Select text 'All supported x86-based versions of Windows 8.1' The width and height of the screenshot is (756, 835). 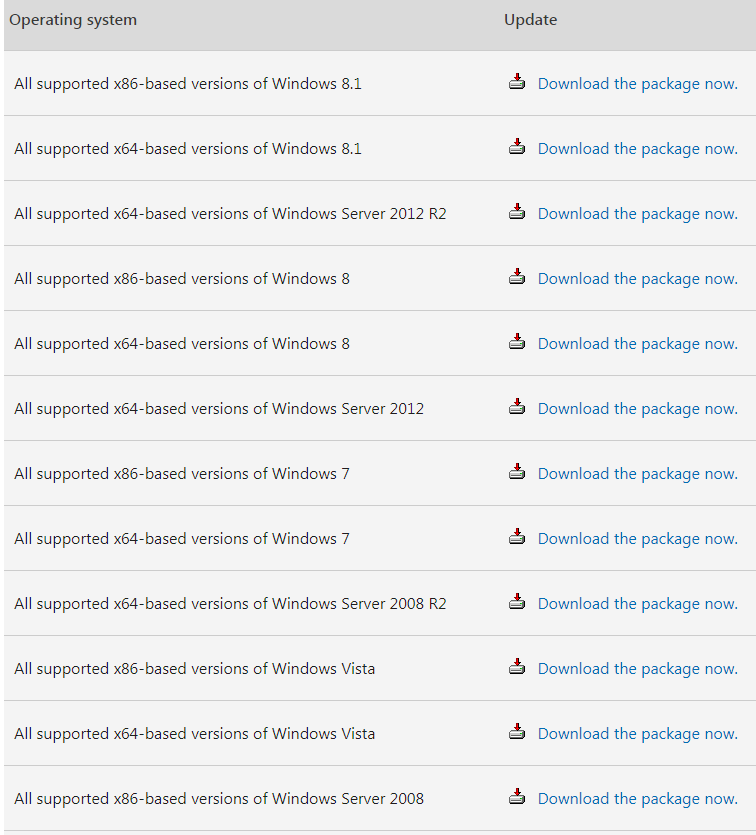pos(188,84)
